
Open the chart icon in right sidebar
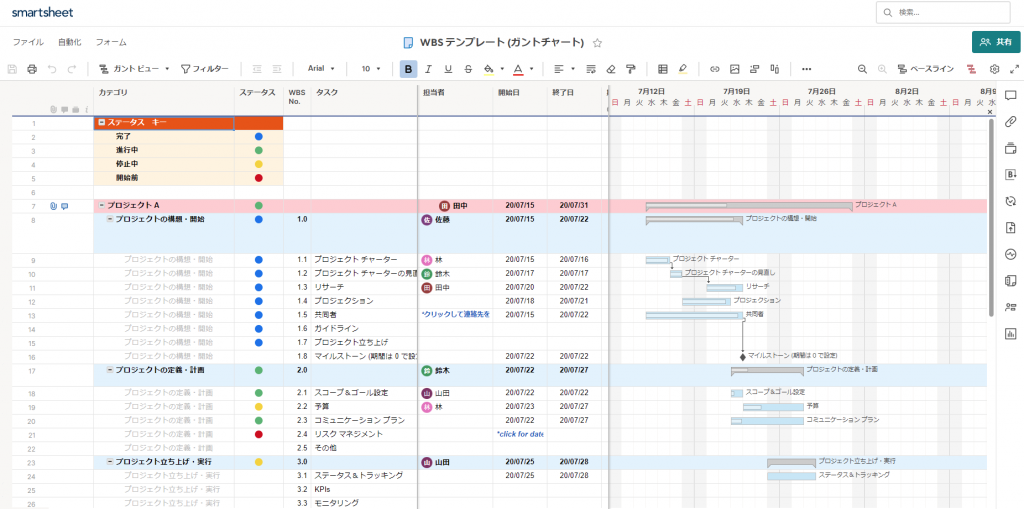(1011, 334)
